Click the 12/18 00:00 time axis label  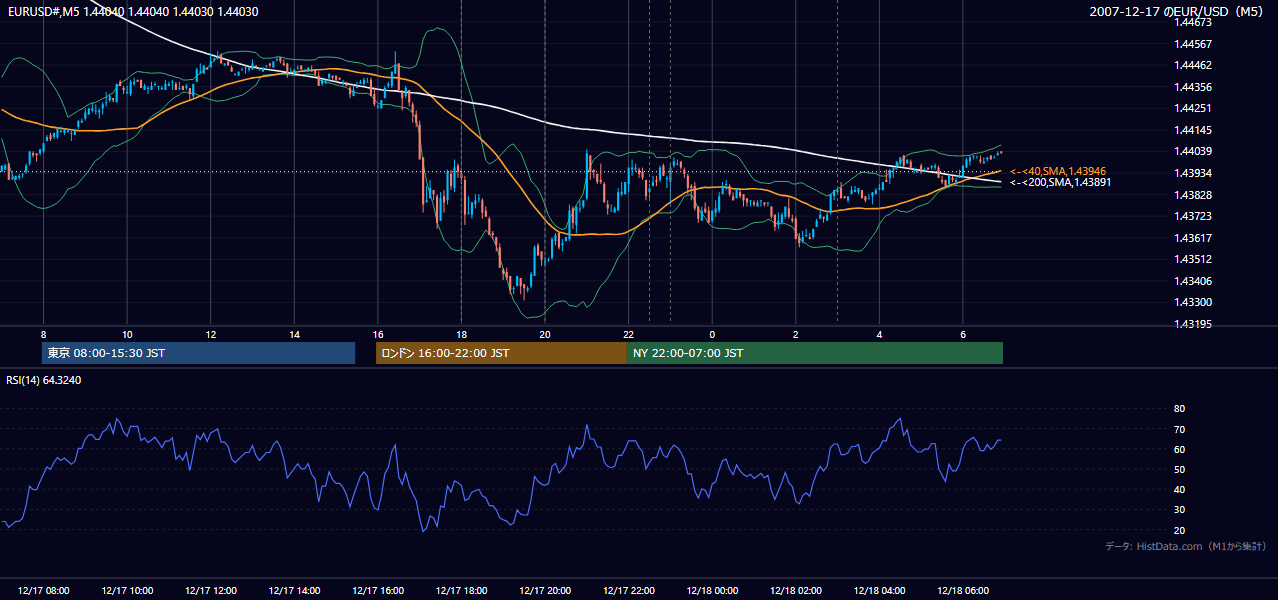pyautogui.click(x=712, y=591)
